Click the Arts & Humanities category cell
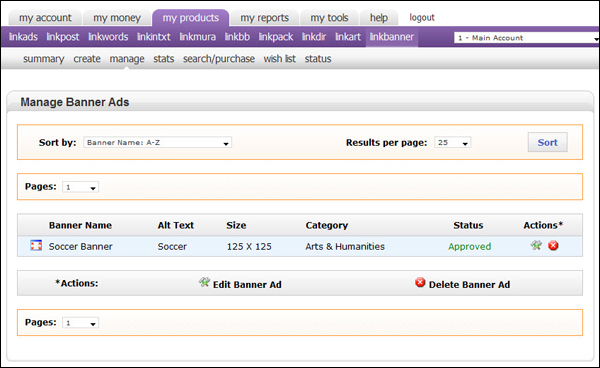This screenshot has height=368, width=600. (x=345, y=246)
